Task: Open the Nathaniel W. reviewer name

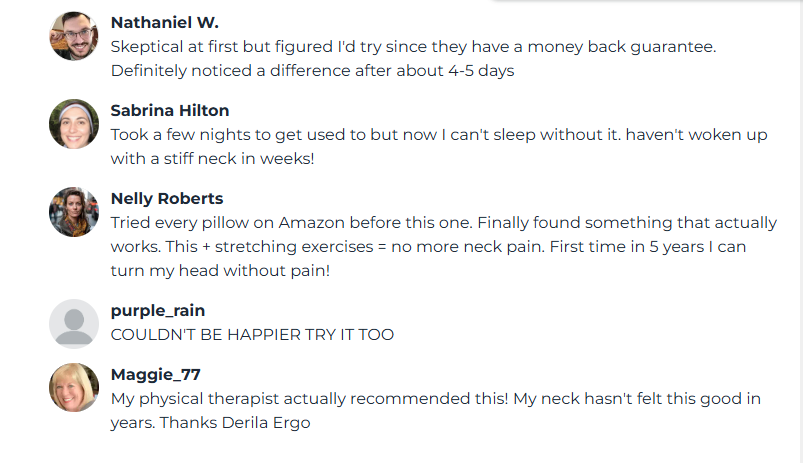Action: (165, 22)
